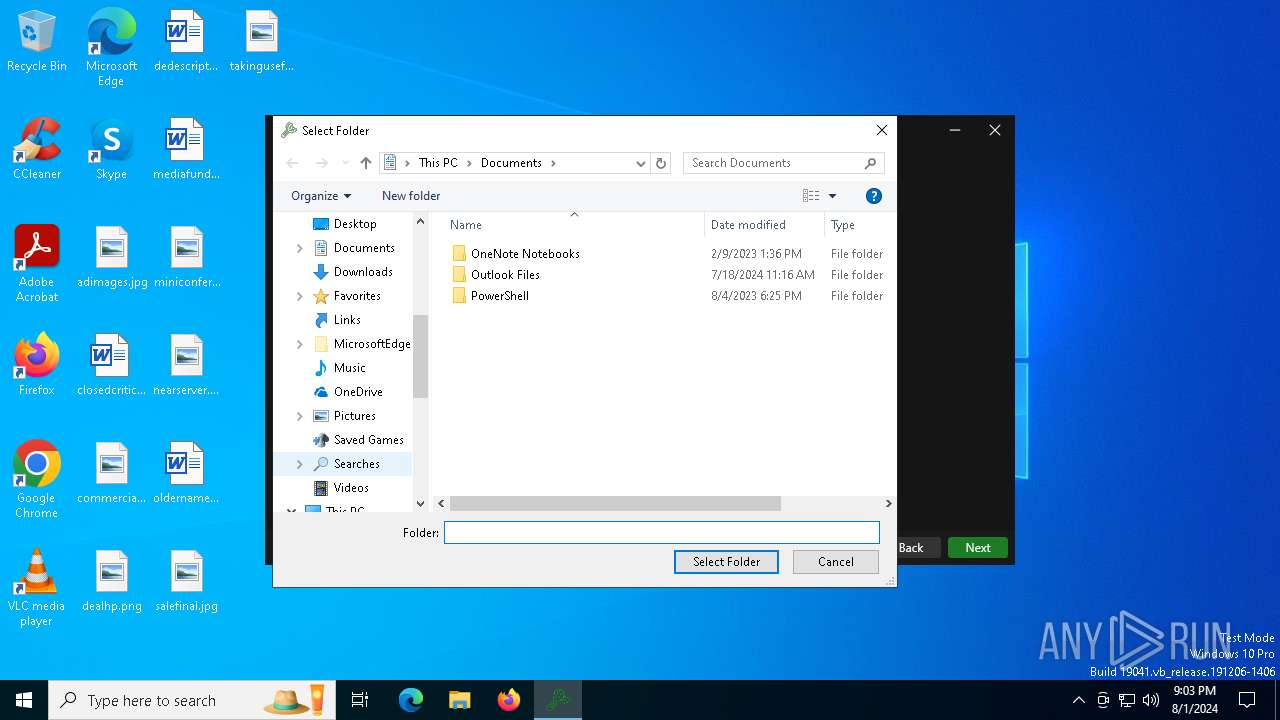This screenshot has height=720, width=1280.
Task: Select the salefinal.jpg desktop file
Action: tap(186, 581)
